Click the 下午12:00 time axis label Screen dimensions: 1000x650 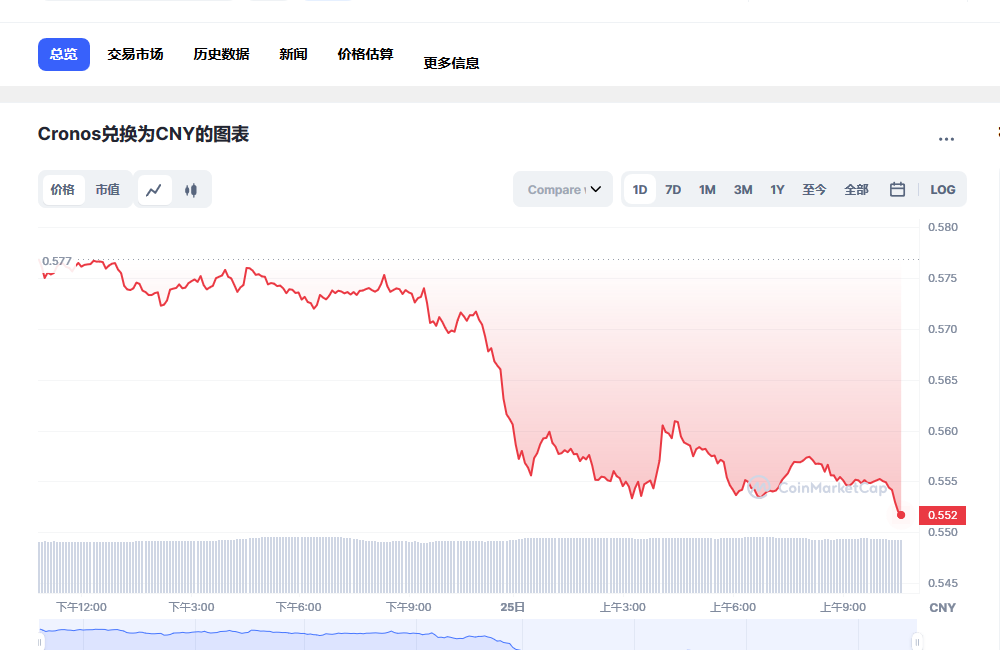click(82, 607)
